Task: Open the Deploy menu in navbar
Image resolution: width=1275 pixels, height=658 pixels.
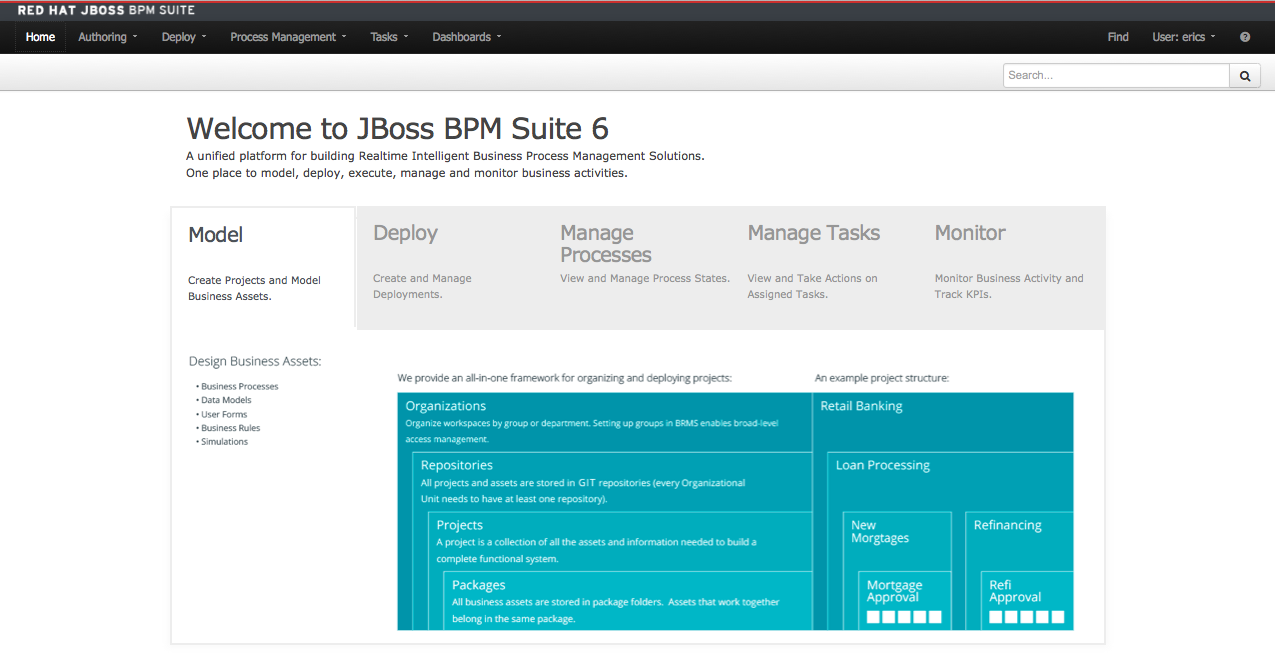Action: pyautogui.click(x=184, y=37)
